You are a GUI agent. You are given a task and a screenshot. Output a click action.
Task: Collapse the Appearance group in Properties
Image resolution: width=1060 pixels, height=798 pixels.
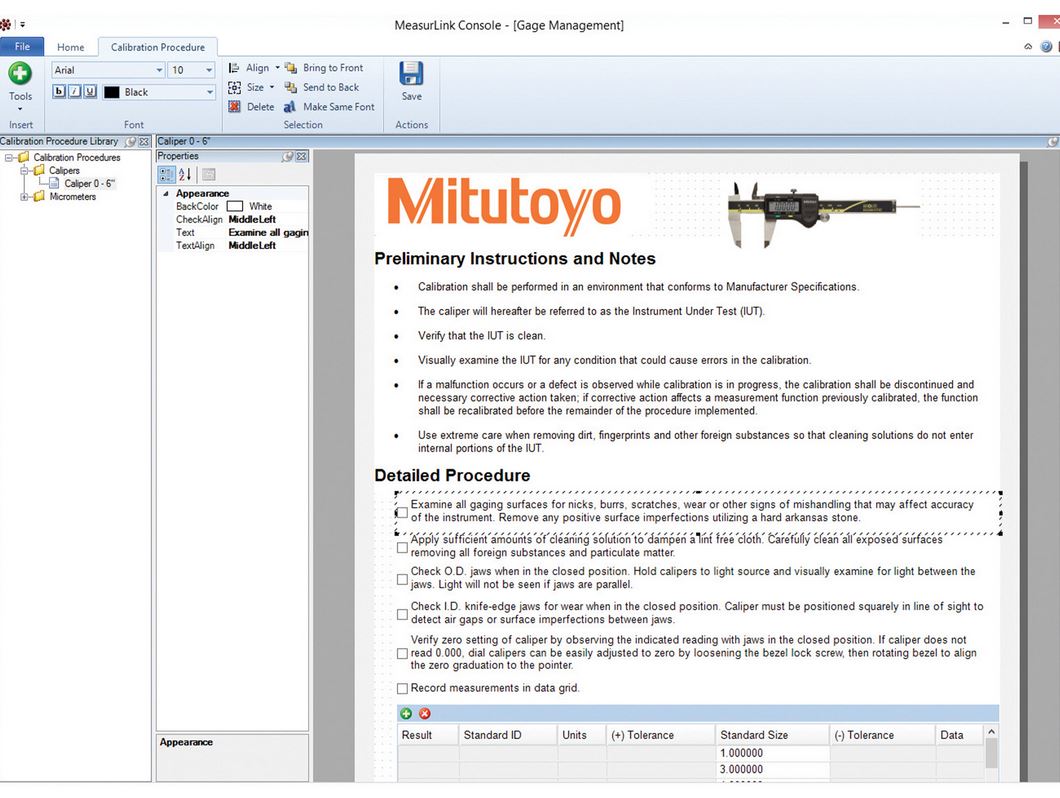point(168,193)
